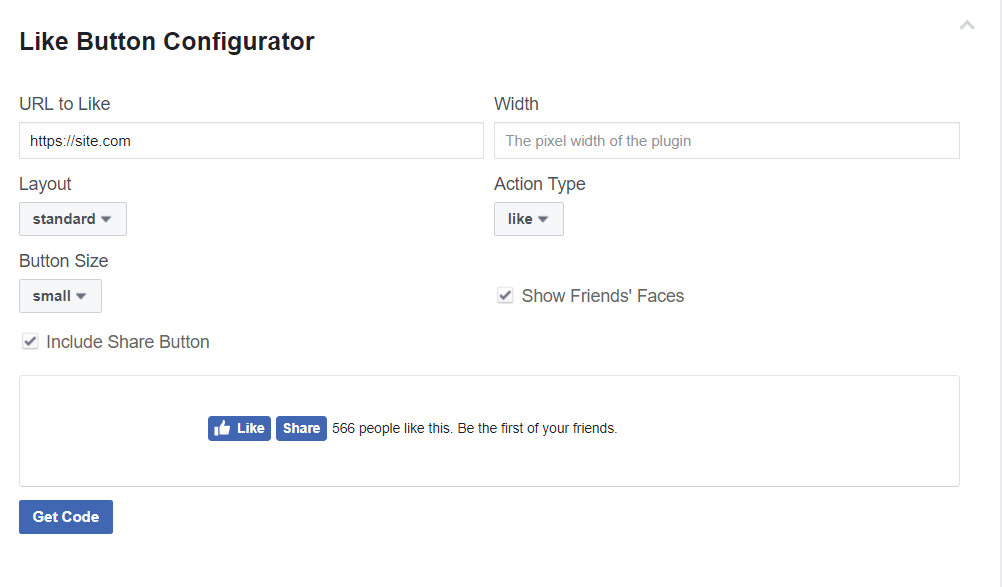Viewport: 1002px width, 587px height.
Task: Uncheck the Include Share Button checkbox
Action: coord(29,341)
